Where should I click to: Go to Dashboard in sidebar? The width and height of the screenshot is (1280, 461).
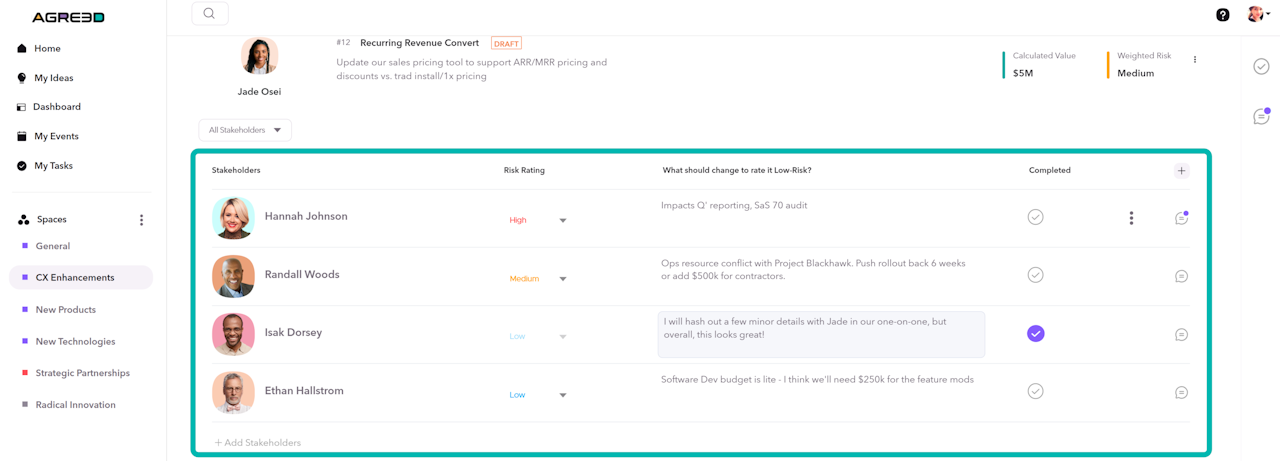point(56,107)
